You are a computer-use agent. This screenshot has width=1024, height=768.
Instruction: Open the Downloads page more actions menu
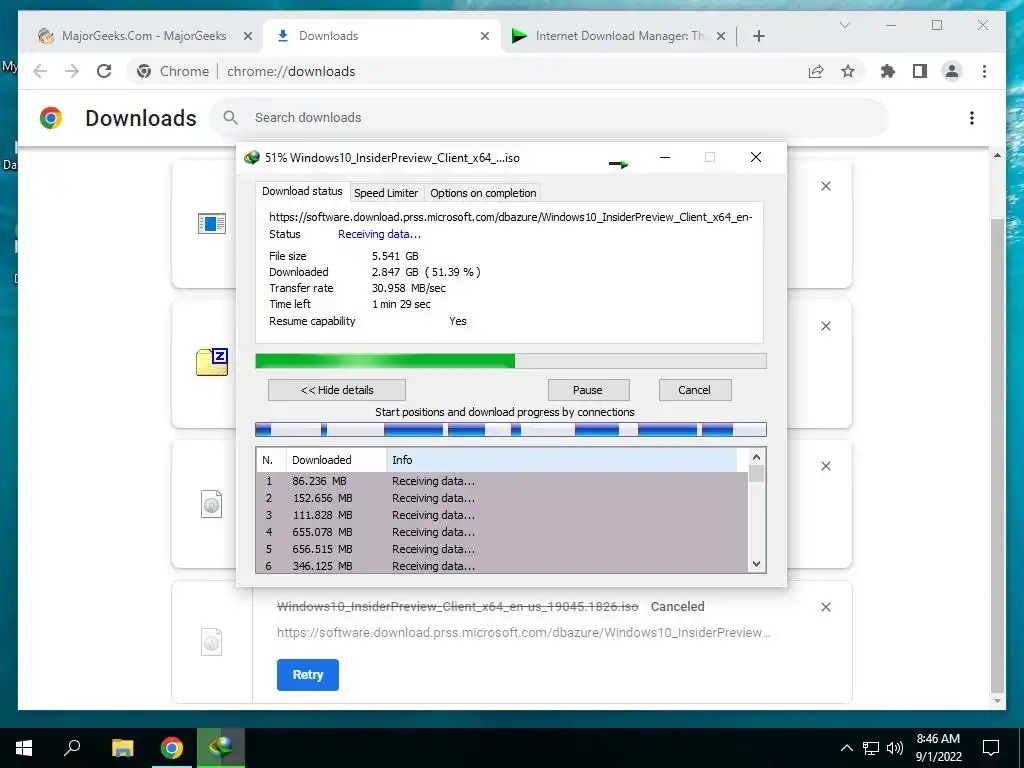coord(972,118)
